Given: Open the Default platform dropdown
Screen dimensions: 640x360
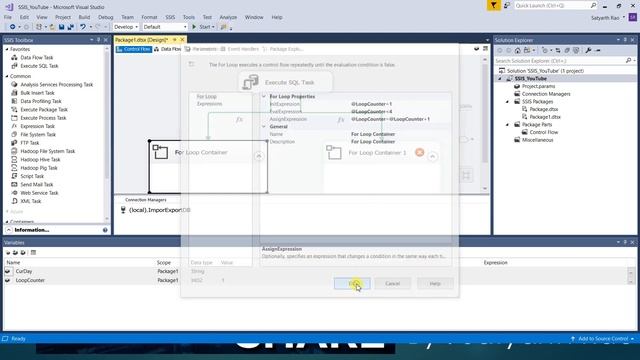Looking at the screenshot, I should [165, 27].
